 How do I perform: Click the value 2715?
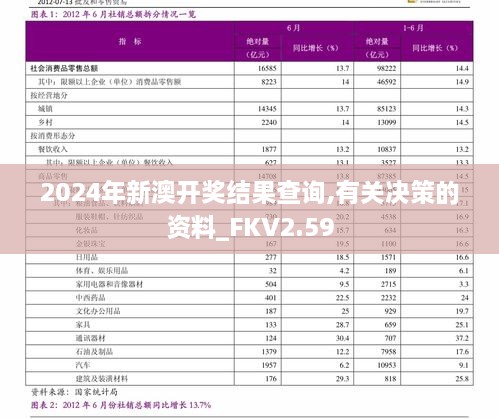pyautogui.click(x=388, y=284)
